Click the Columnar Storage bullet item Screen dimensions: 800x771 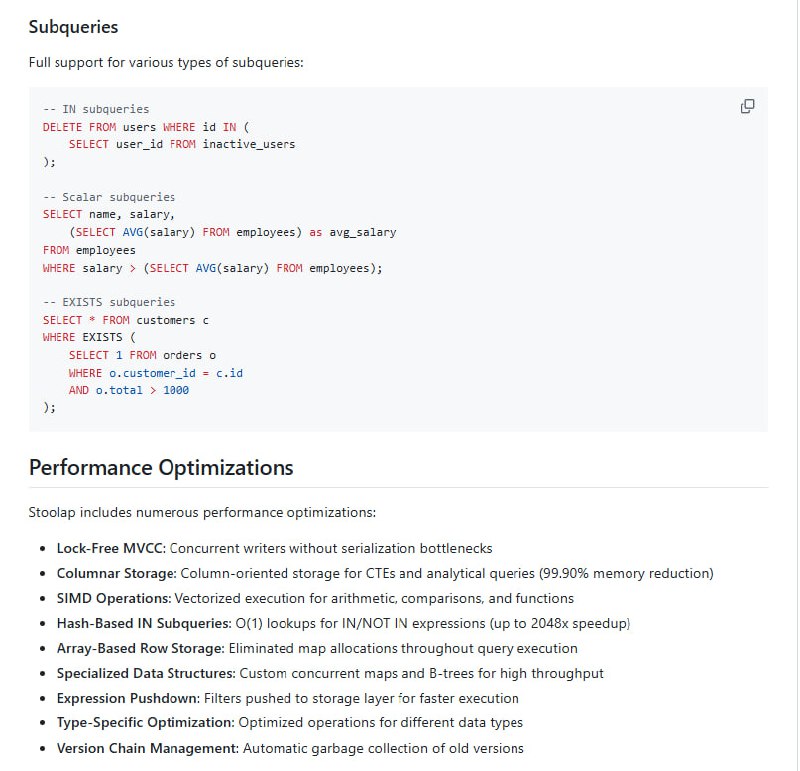pos(385,573)
